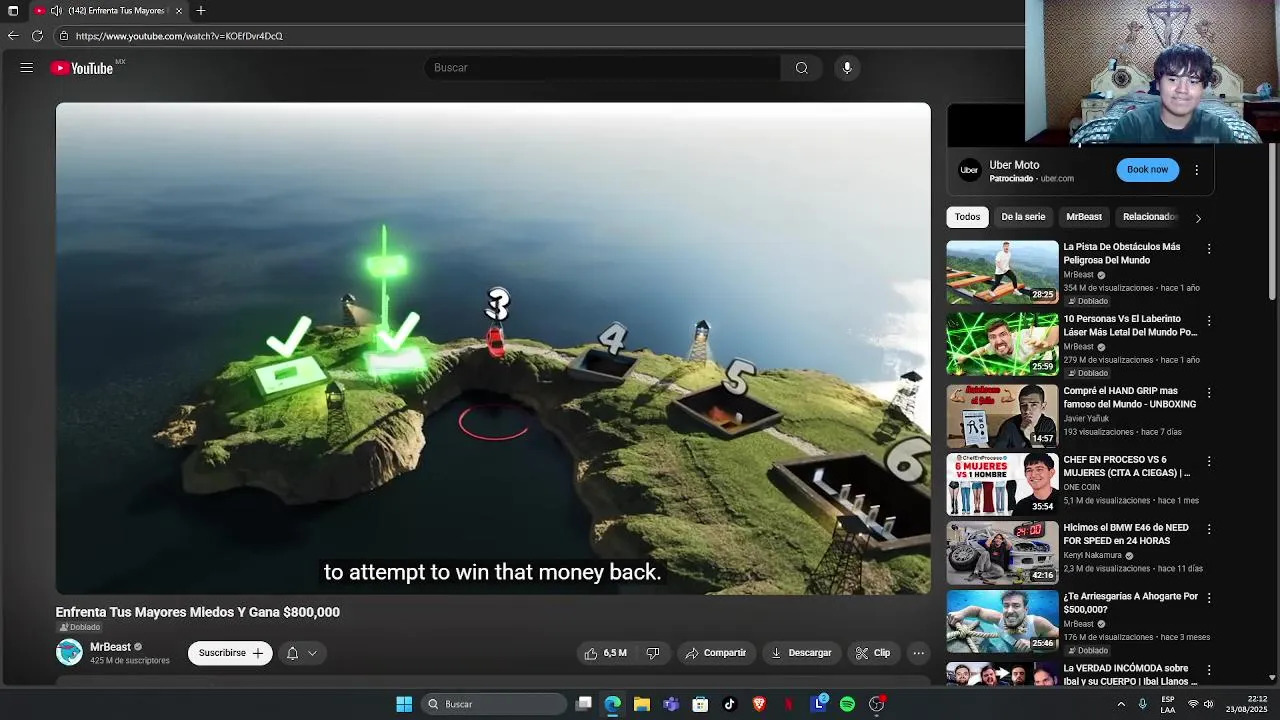Open La Pista De Obstáculos thumbnail

pos(1002,272)
